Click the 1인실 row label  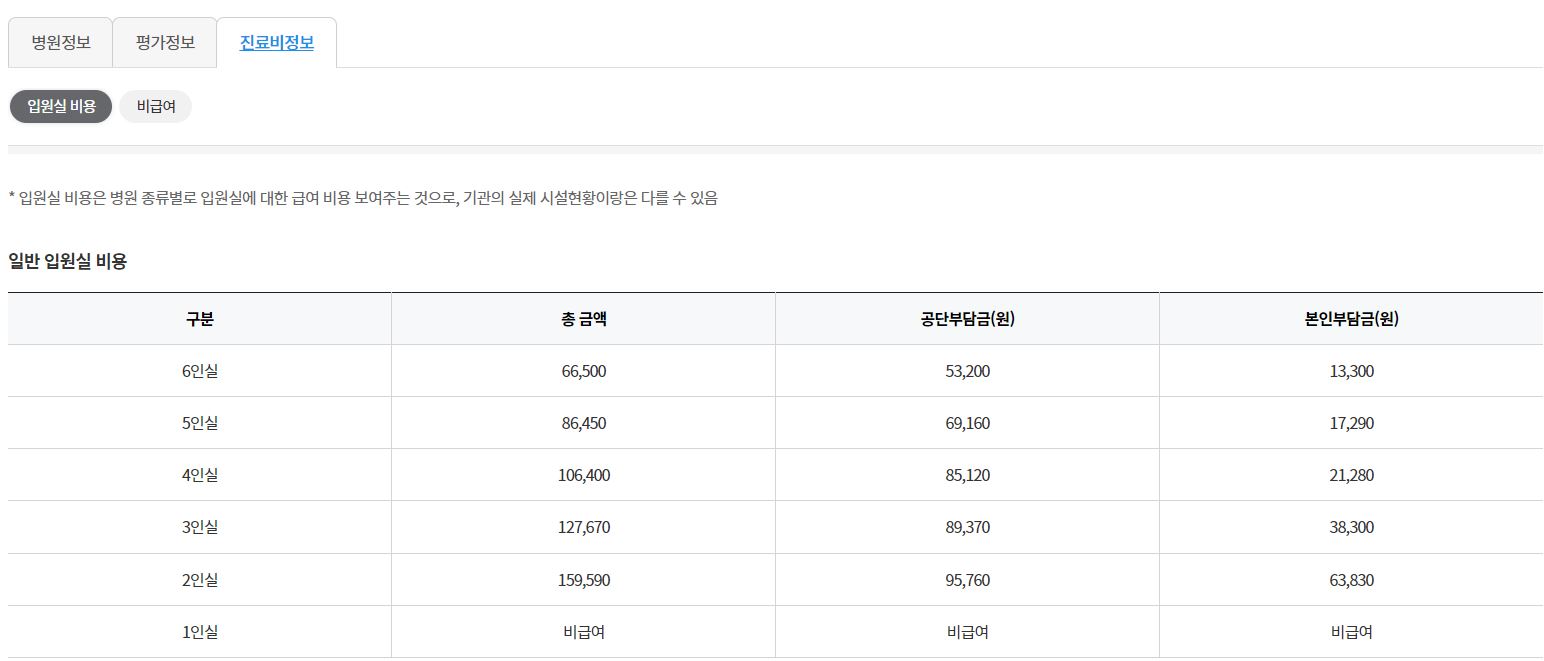[198, 632]
